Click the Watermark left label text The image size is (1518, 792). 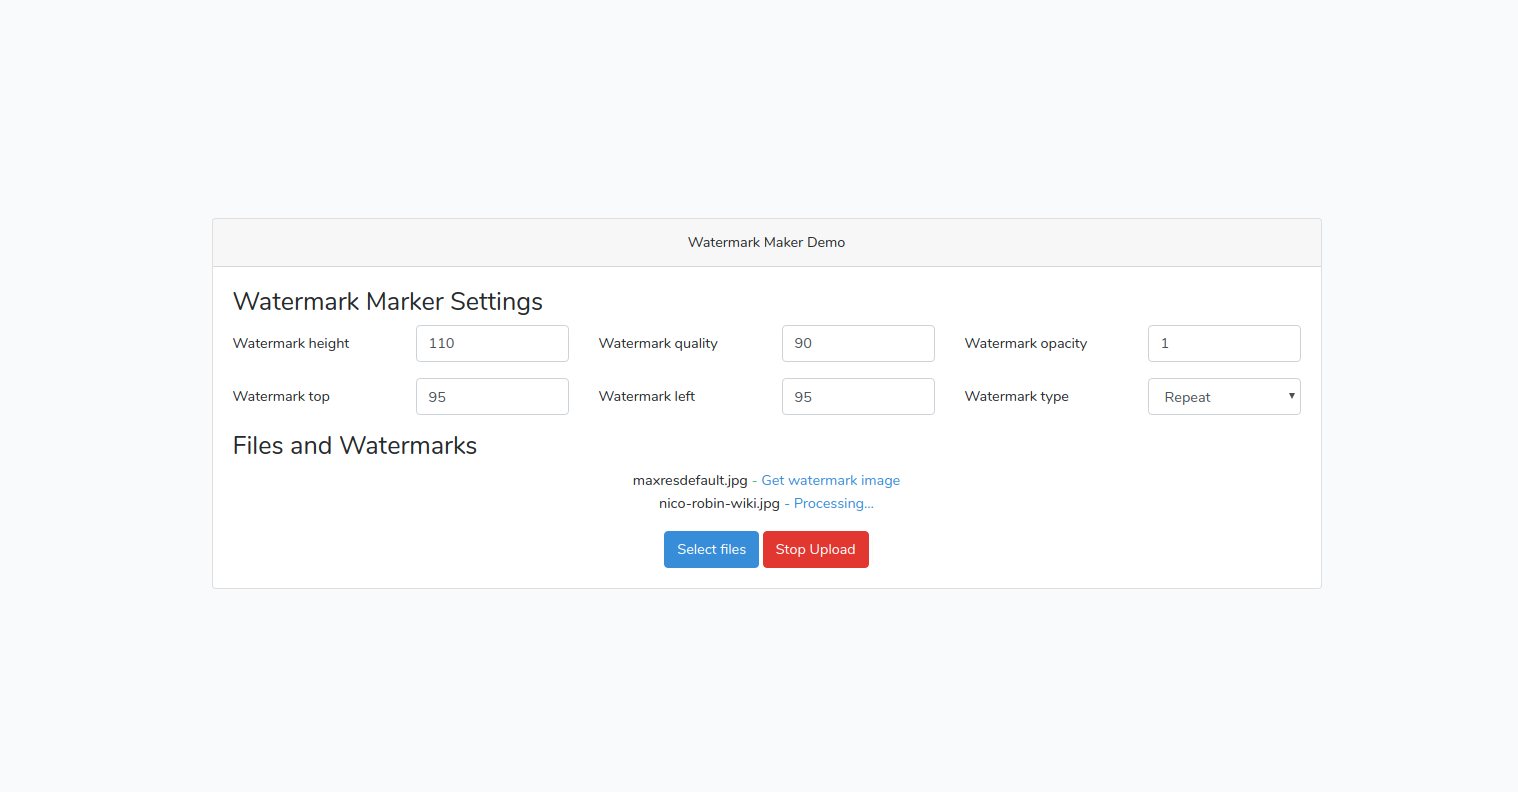(646, 396)
